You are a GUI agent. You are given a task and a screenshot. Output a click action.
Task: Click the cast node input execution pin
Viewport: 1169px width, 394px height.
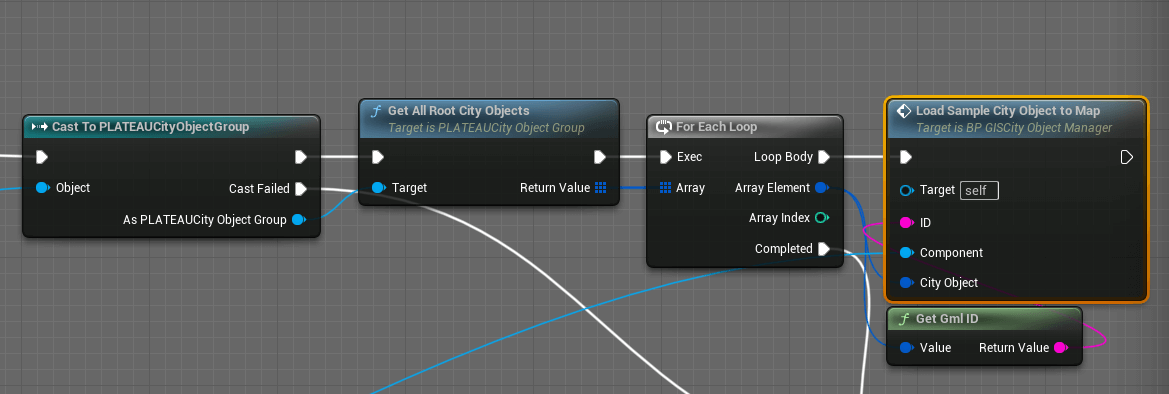pos(42,157)
